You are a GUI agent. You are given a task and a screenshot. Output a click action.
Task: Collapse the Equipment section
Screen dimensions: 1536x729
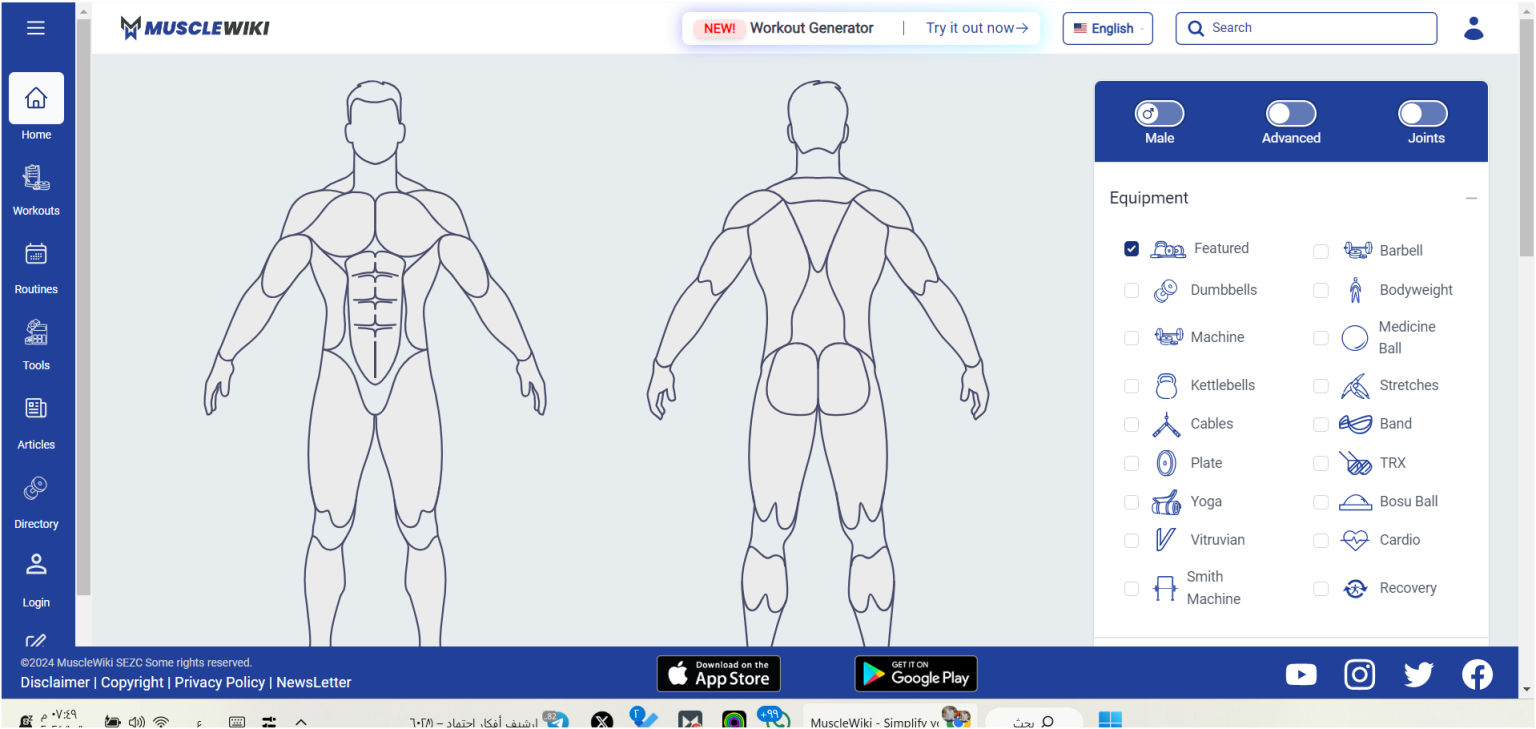(x=1471, y=198)
